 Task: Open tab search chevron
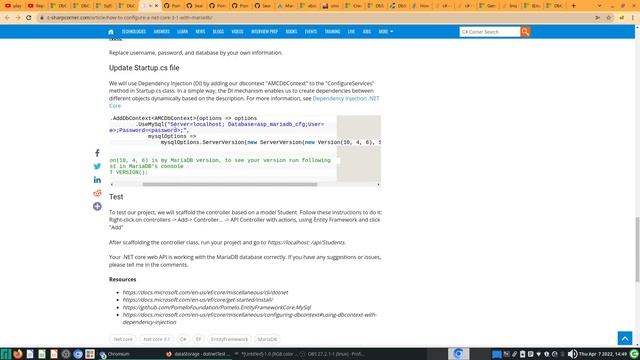coord(599,6)
